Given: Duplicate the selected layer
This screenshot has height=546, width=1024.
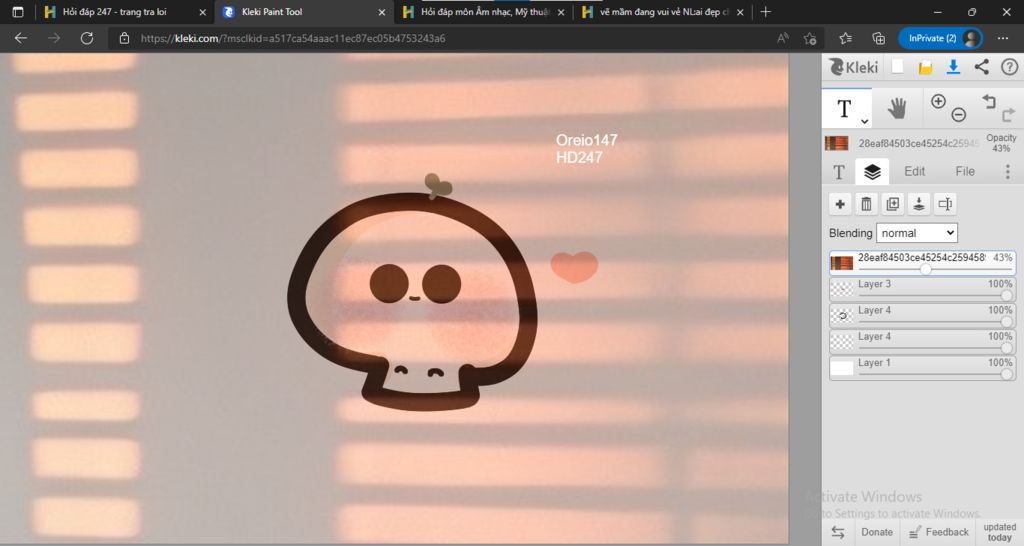Looking at the screenshot, I should (x=892, y=204).
